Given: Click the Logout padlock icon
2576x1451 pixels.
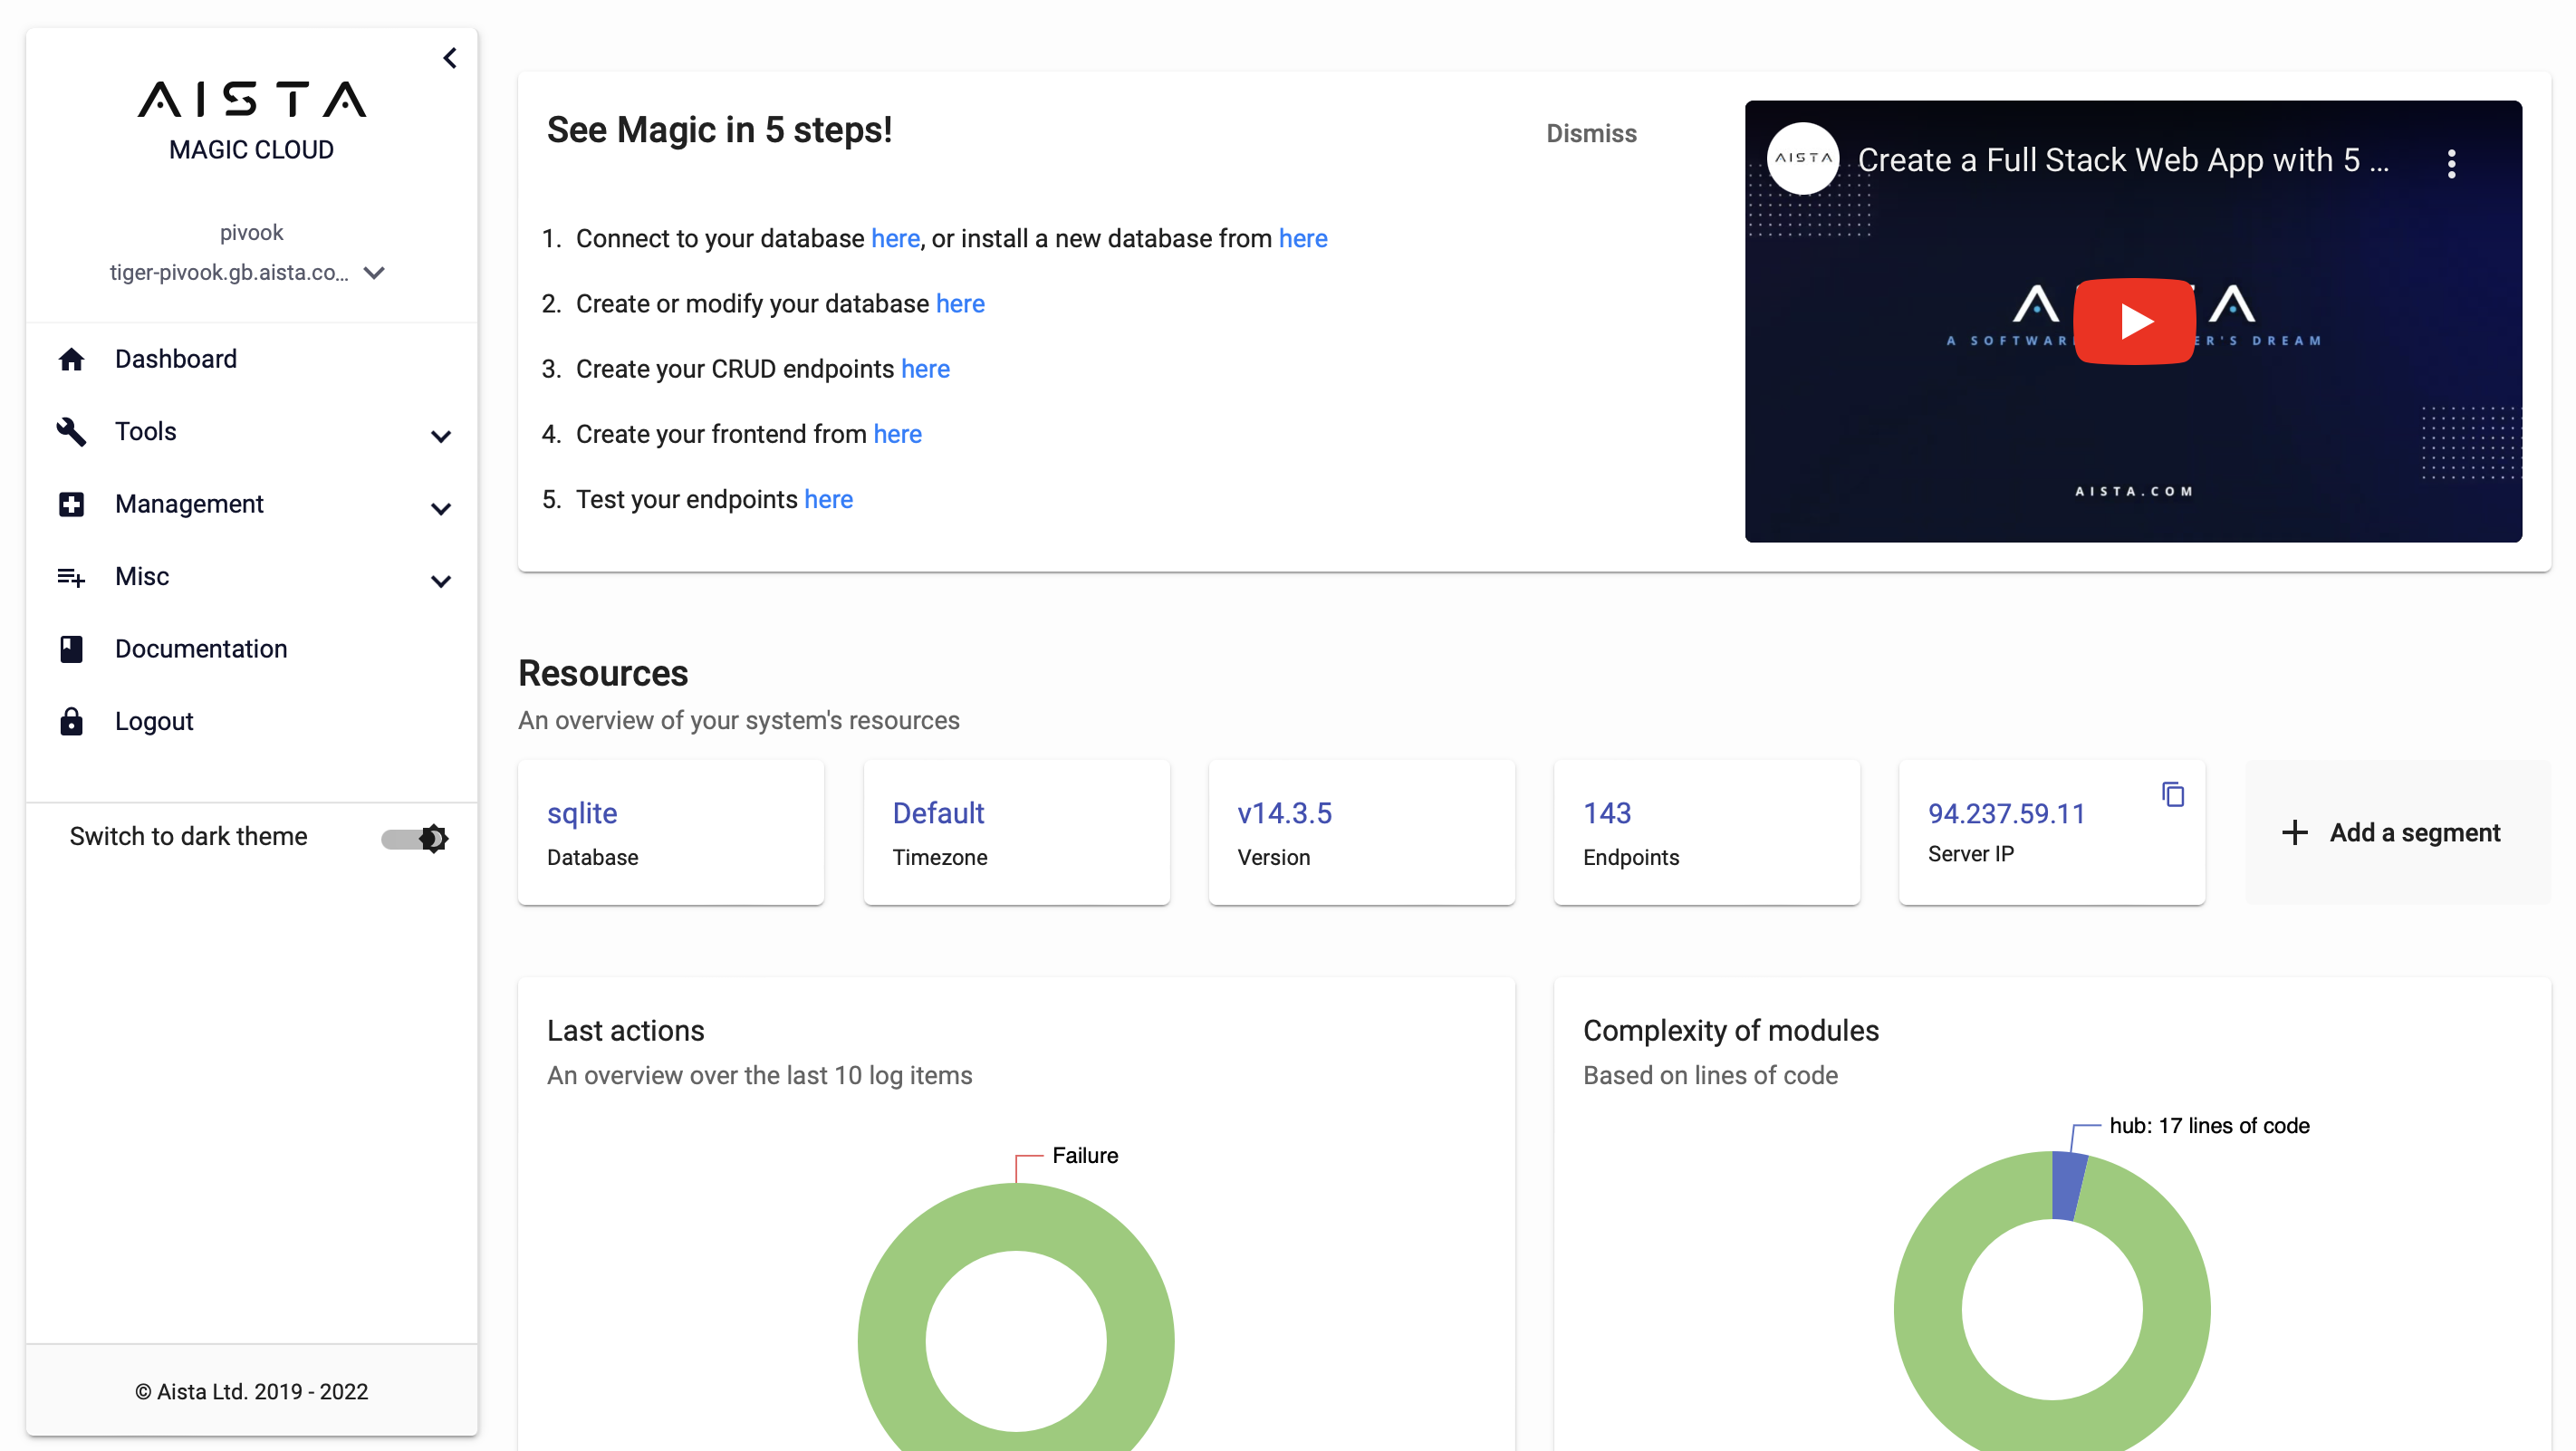Looking at the screenshot, I should [71, 721].
